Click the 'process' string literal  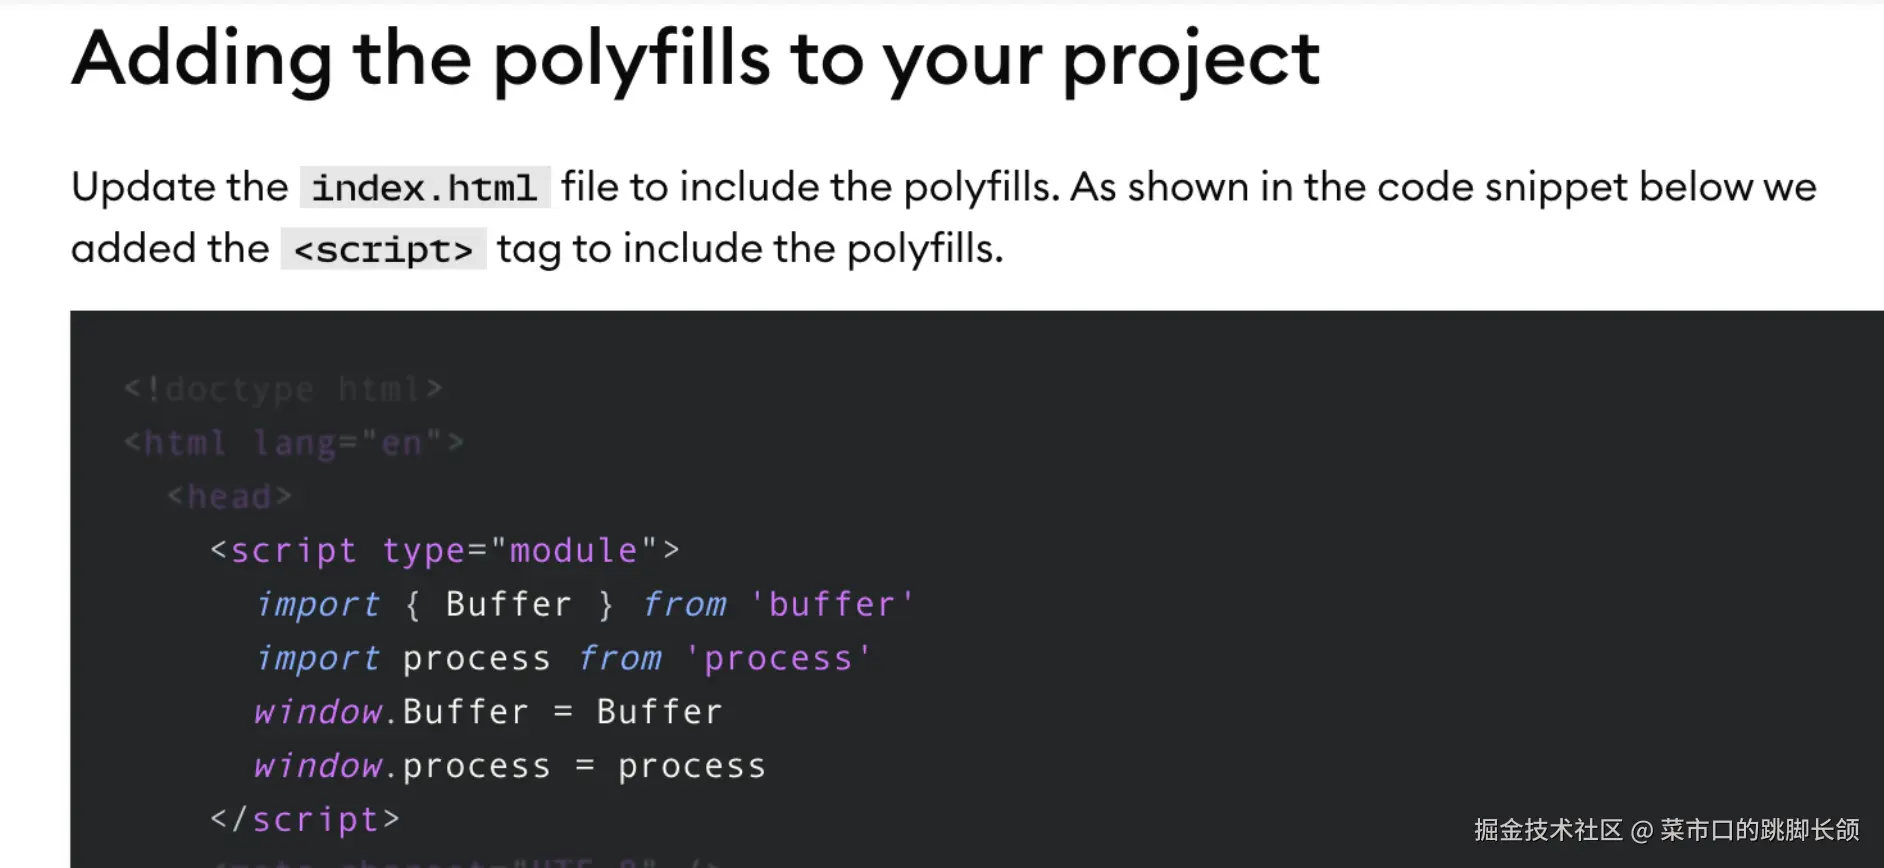778,658
